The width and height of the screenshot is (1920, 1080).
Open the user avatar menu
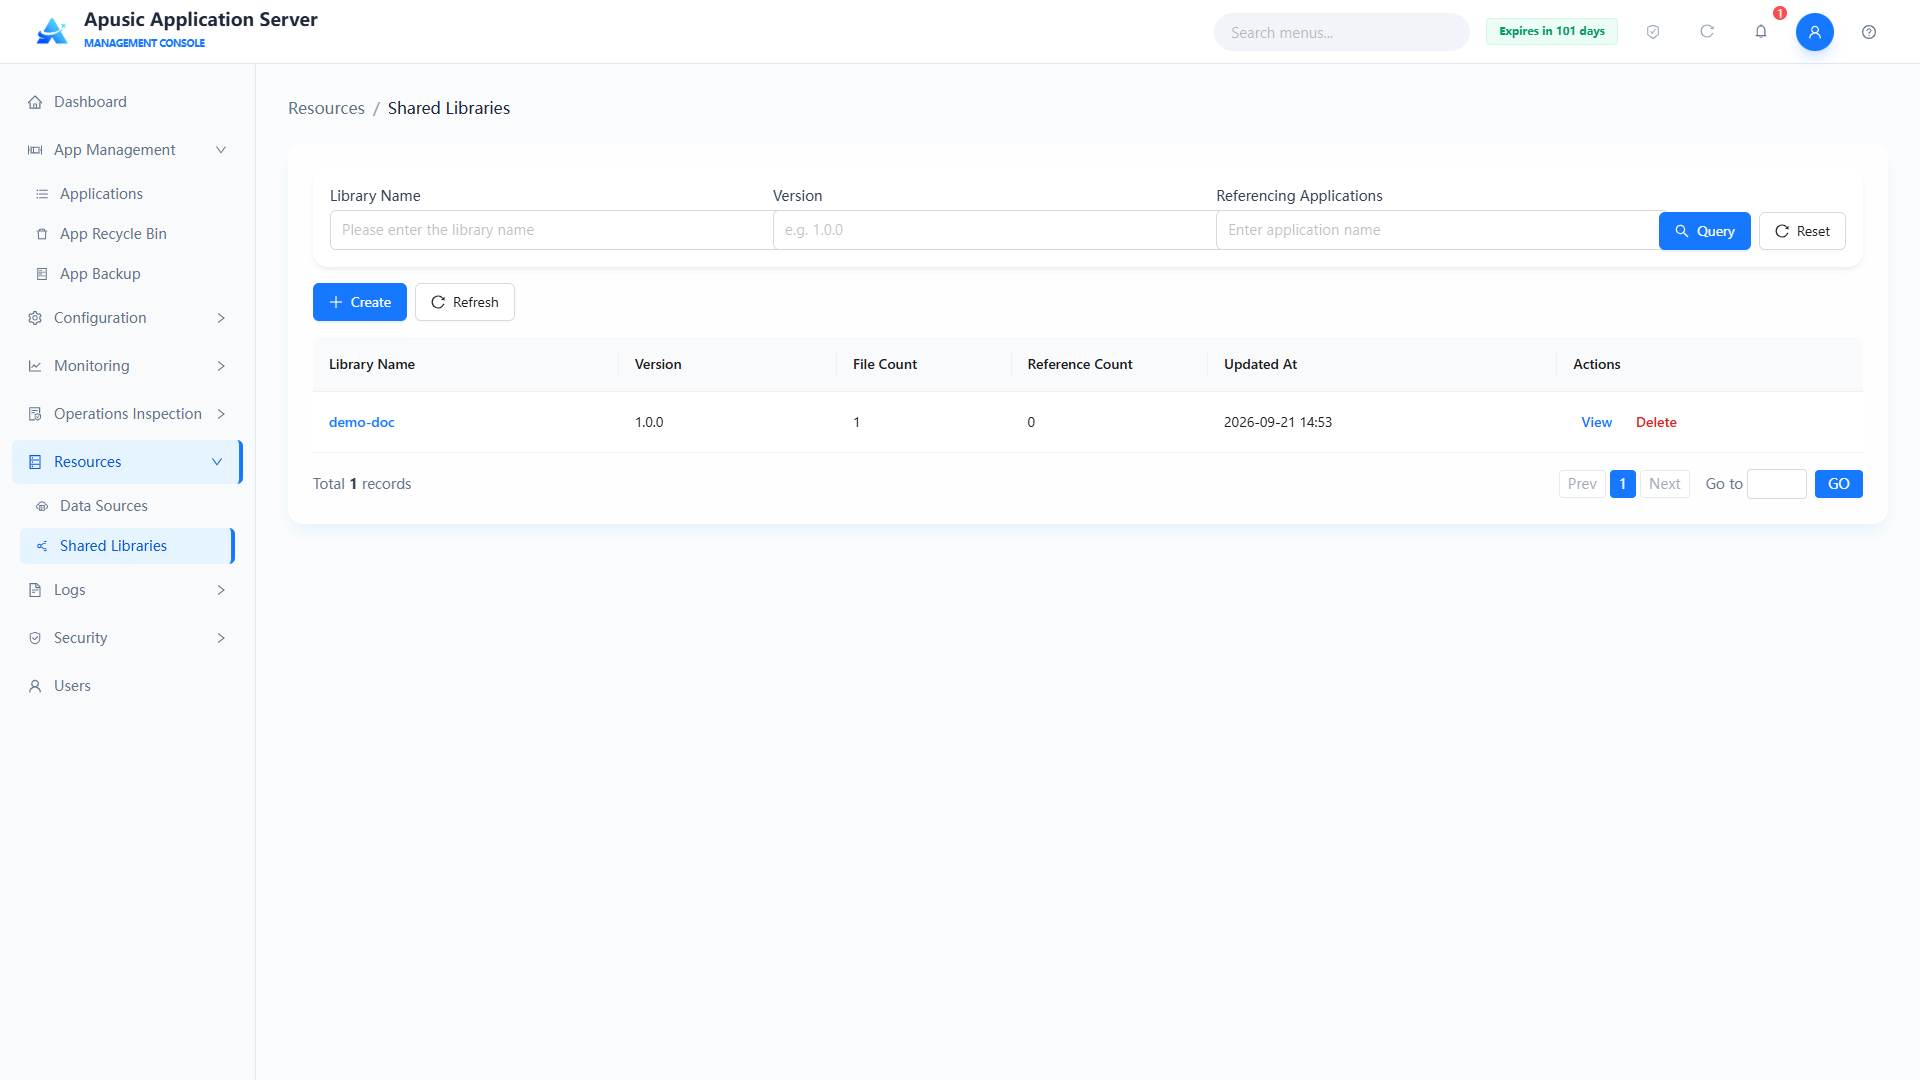[x=1815, y=32]
